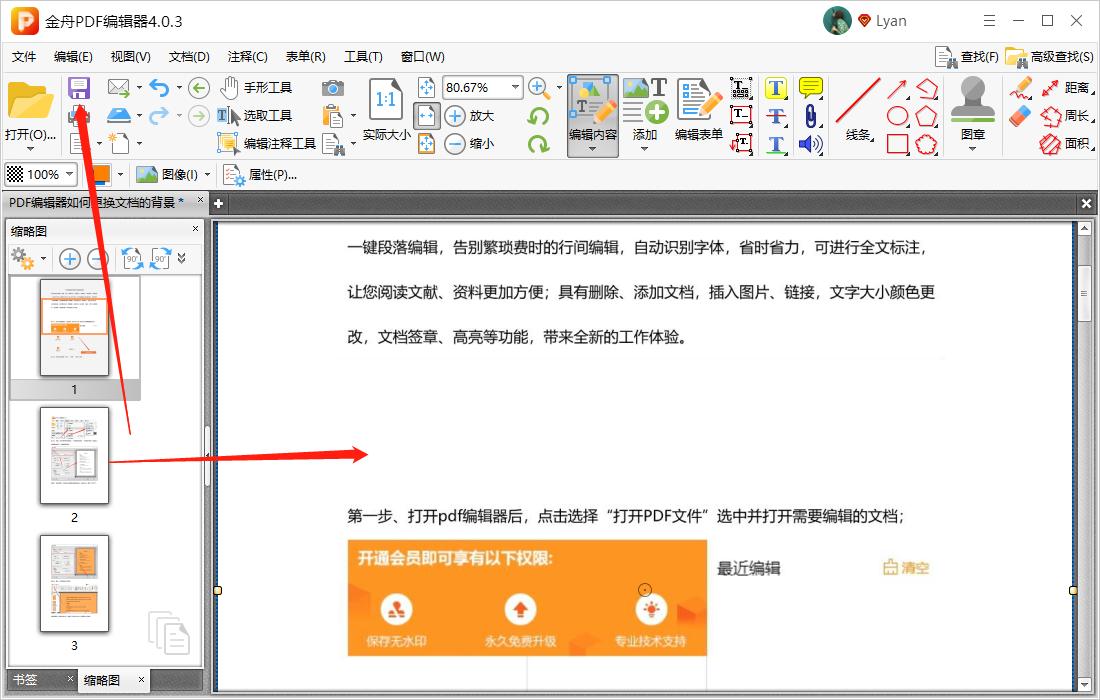
Task: Take a snapshot with the camera icon
Action: click(x=331, y=87)
